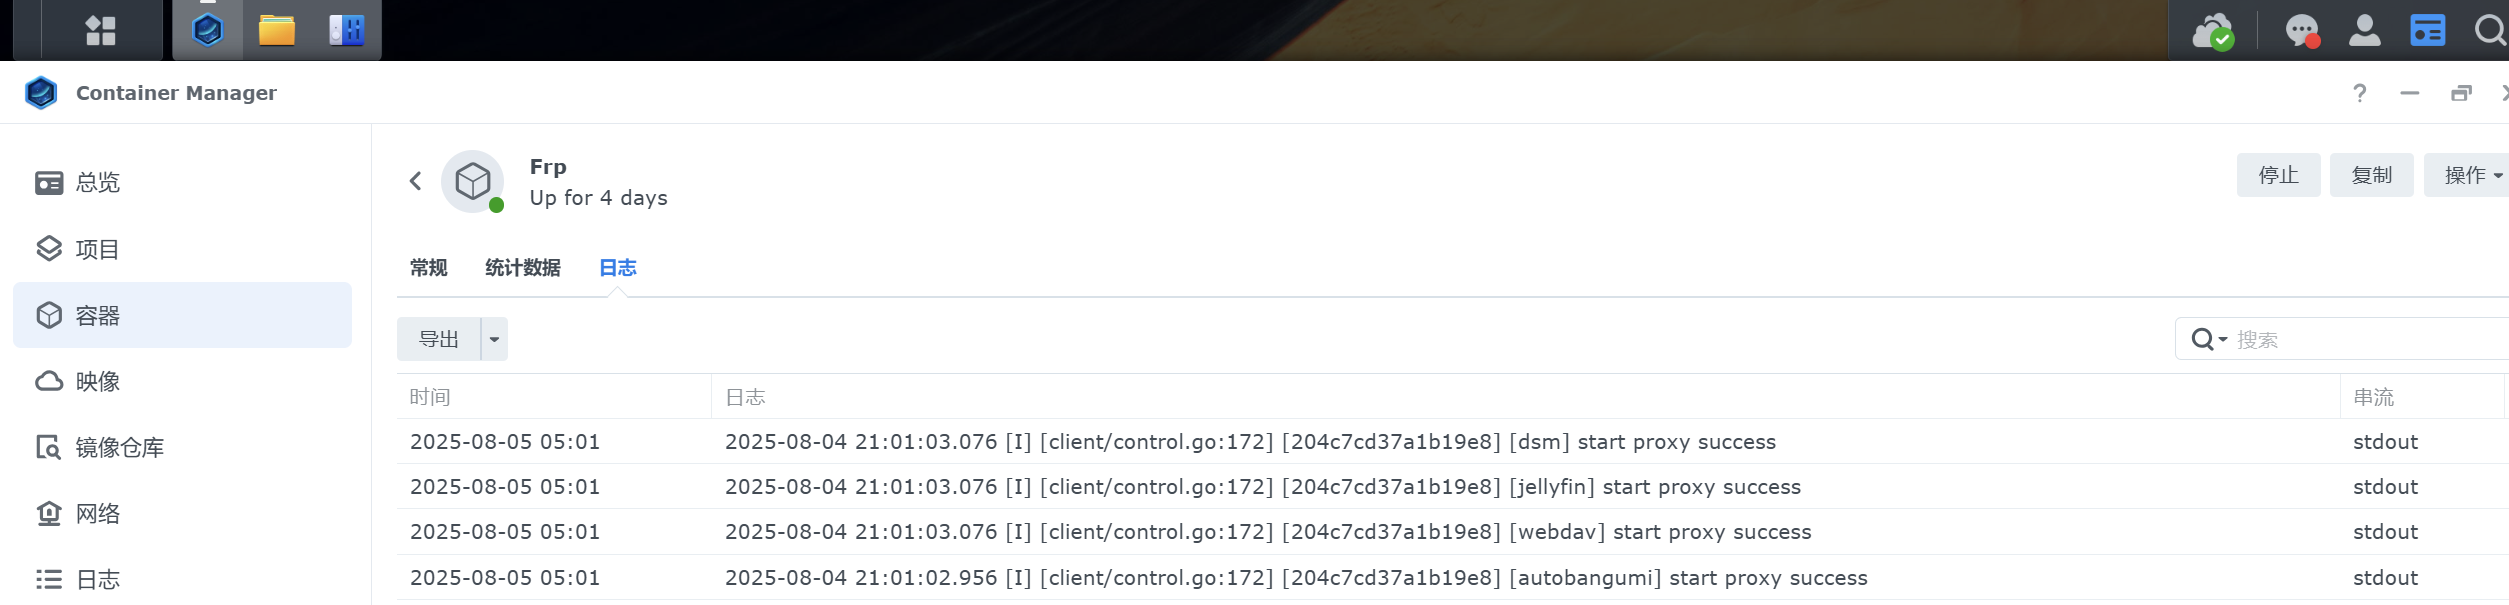The height and width of the screenshot is (605, 2509).
Task: Click the 复制 duplicate button
Action: [2371, 175]
